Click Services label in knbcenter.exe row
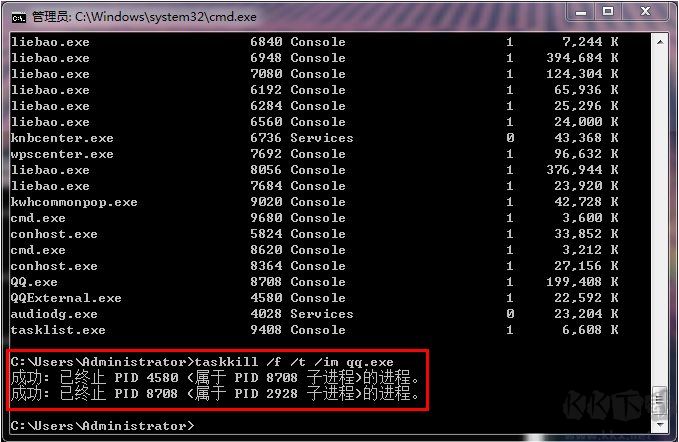 322,138
